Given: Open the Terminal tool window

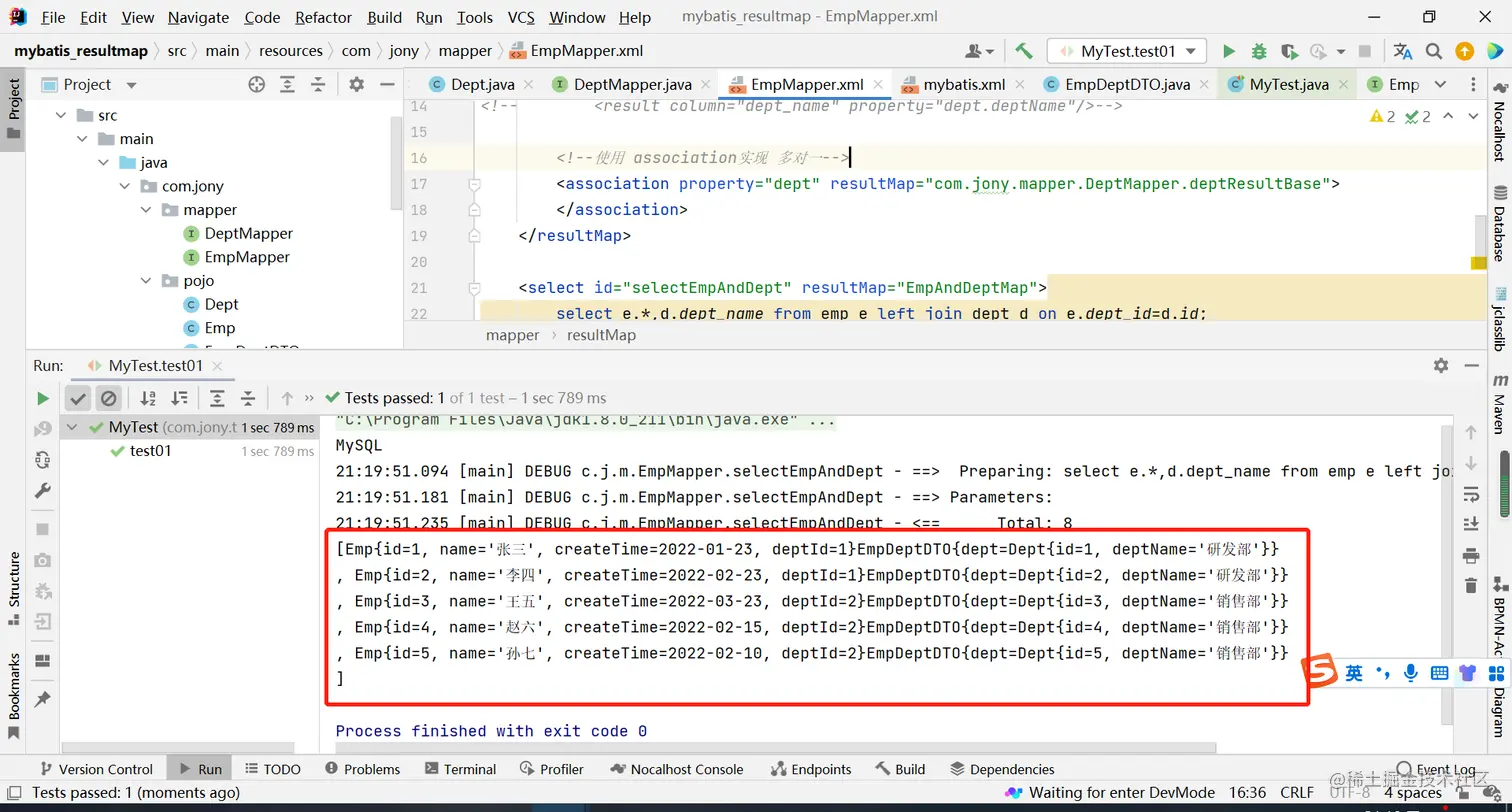Looking at the screenshot, I should pyautogui.click(x=460, y=769).
